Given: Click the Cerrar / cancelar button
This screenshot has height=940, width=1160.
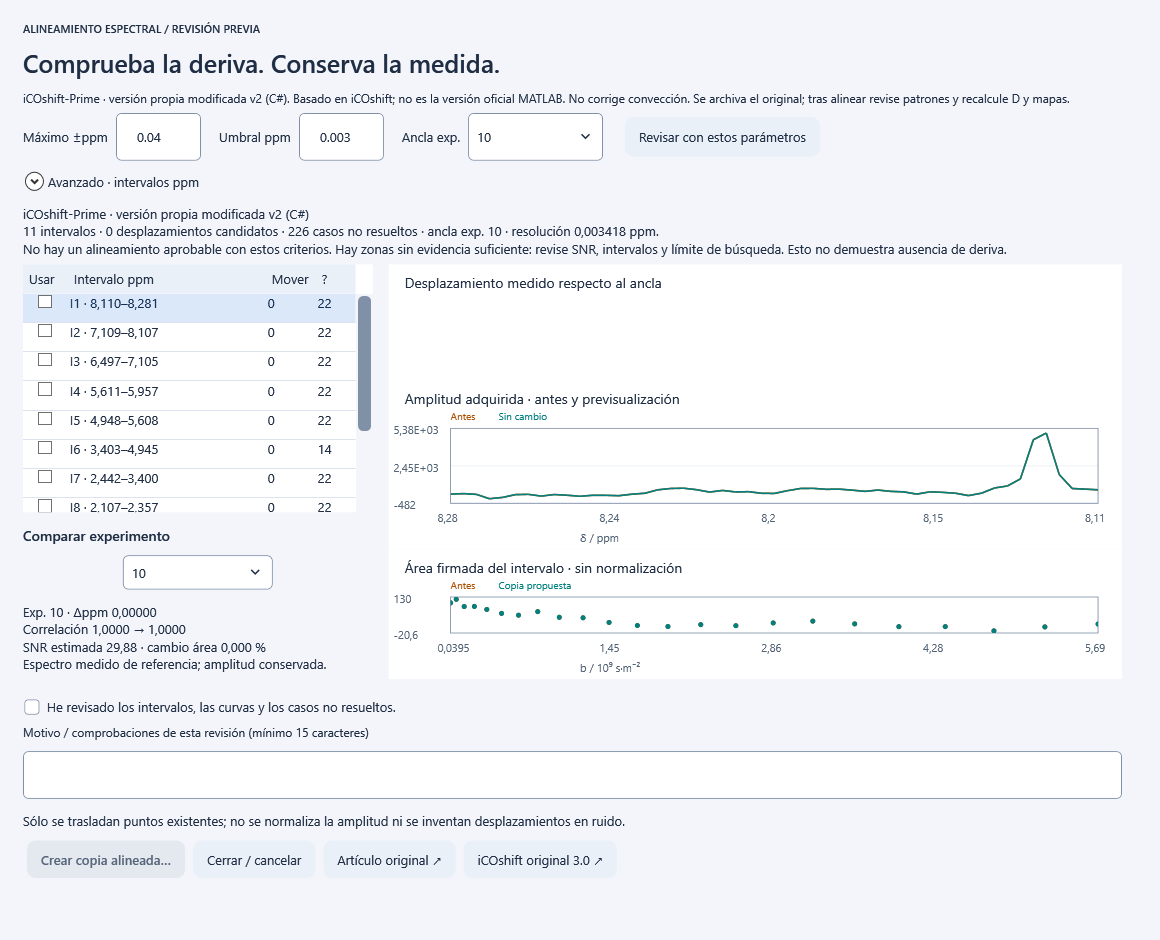Looking at the screenshot, I should [x=254, y=859].
